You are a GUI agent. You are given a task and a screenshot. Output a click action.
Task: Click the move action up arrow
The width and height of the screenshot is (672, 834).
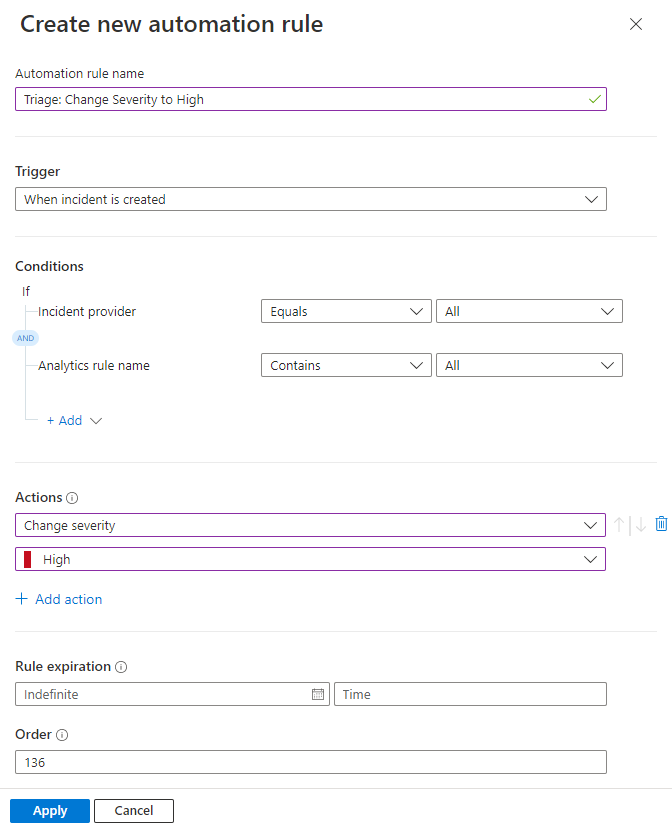coord(618,523)
